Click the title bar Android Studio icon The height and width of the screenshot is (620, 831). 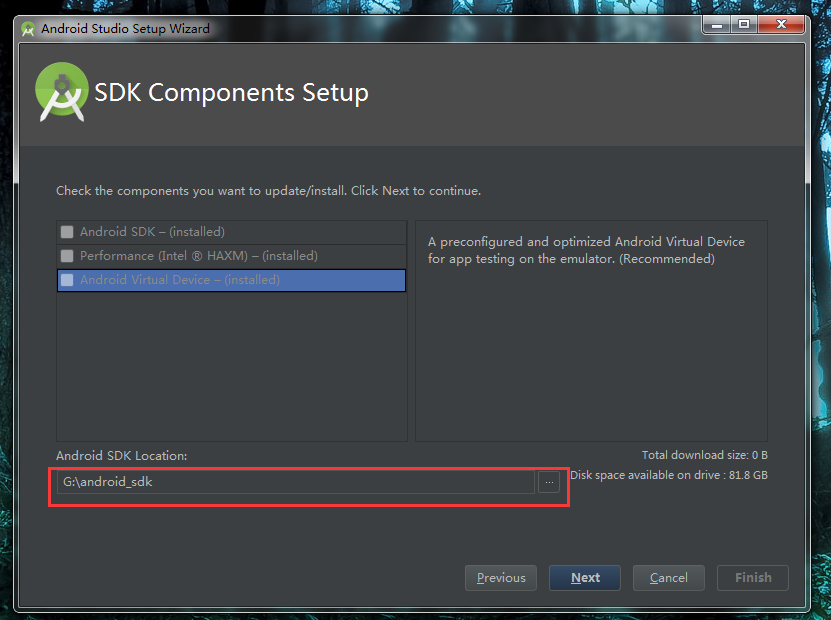tap(28, 29)
